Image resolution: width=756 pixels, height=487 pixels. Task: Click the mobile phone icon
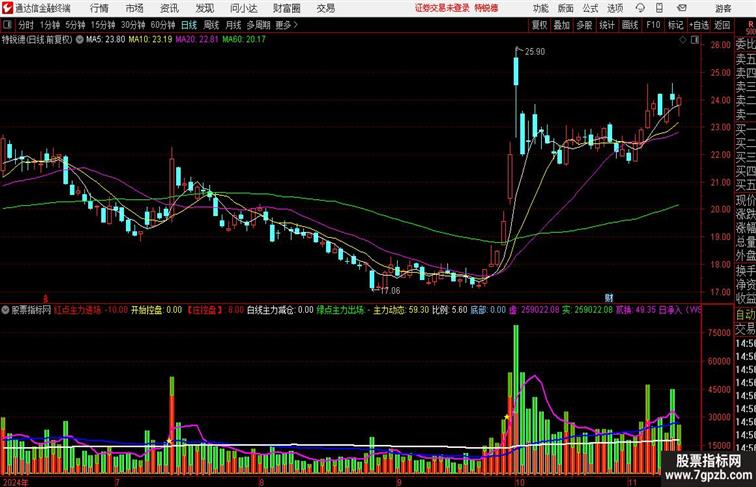click(x=659, y=8)
